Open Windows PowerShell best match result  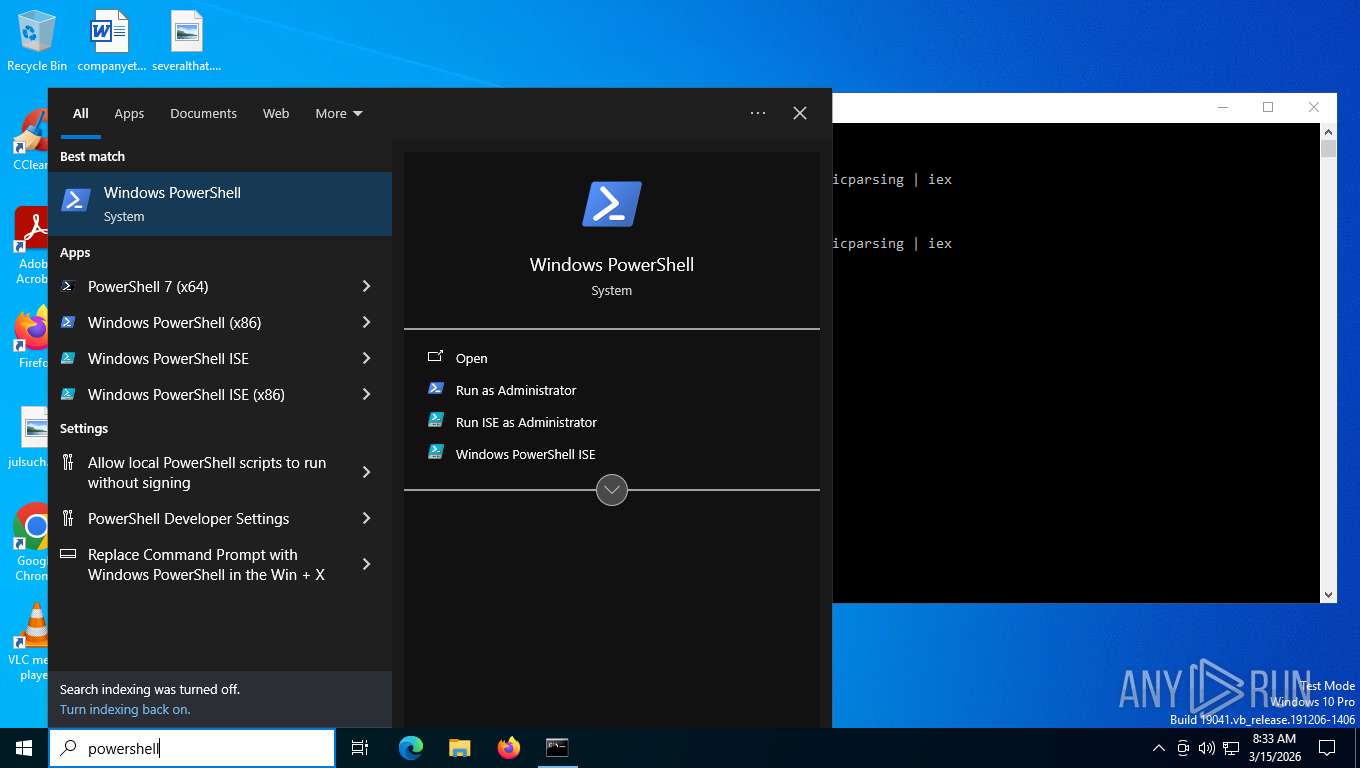click(220, 204)
